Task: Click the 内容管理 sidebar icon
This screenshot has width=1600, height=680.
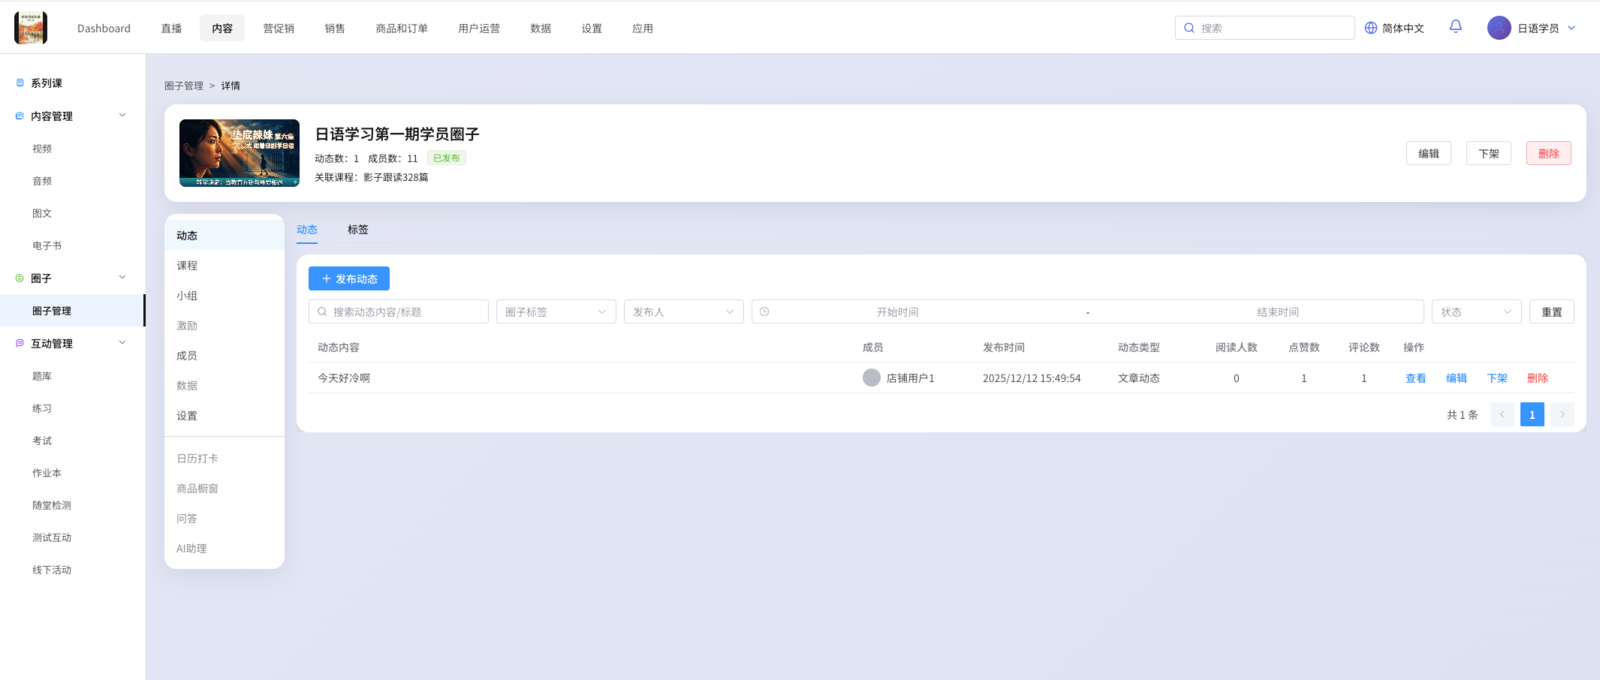Action: [20, 116]
